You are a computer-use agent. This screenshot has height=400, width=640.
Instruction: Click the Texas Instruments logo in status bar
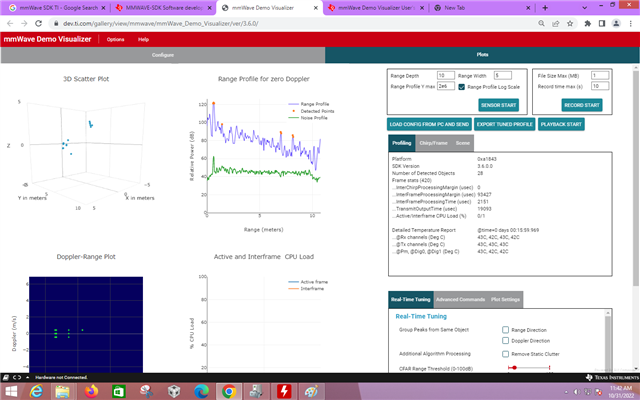pyautogui.click(x=612, y=377)
